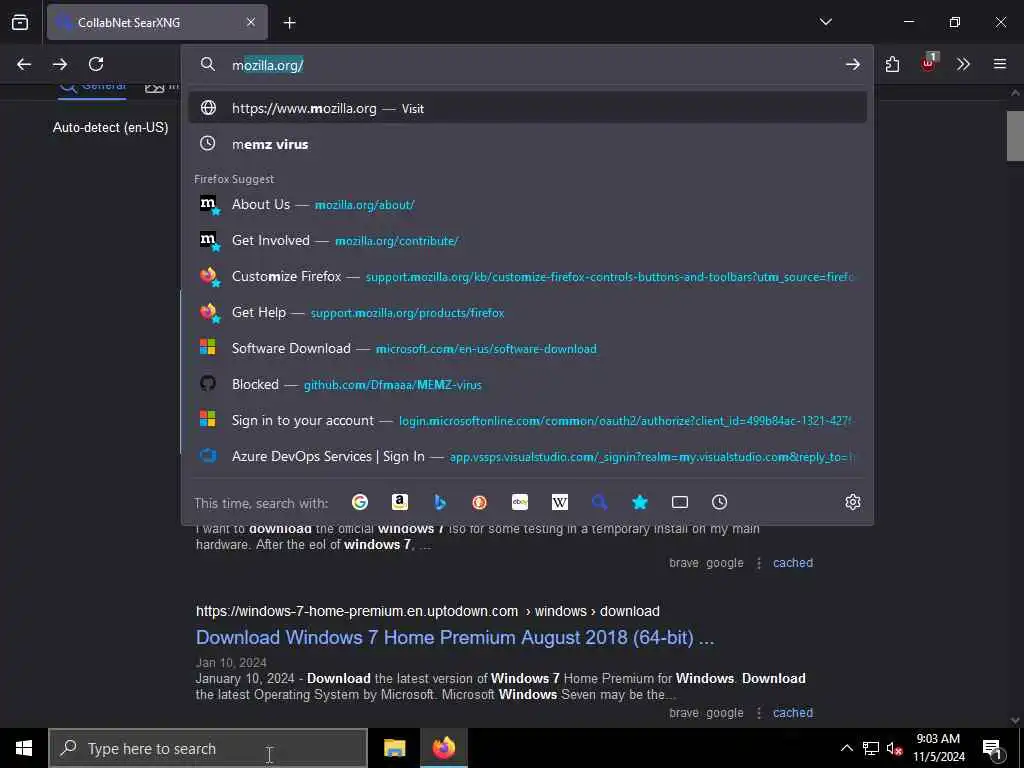Close the CollabNet SearXNG tab

click(251, 22)
